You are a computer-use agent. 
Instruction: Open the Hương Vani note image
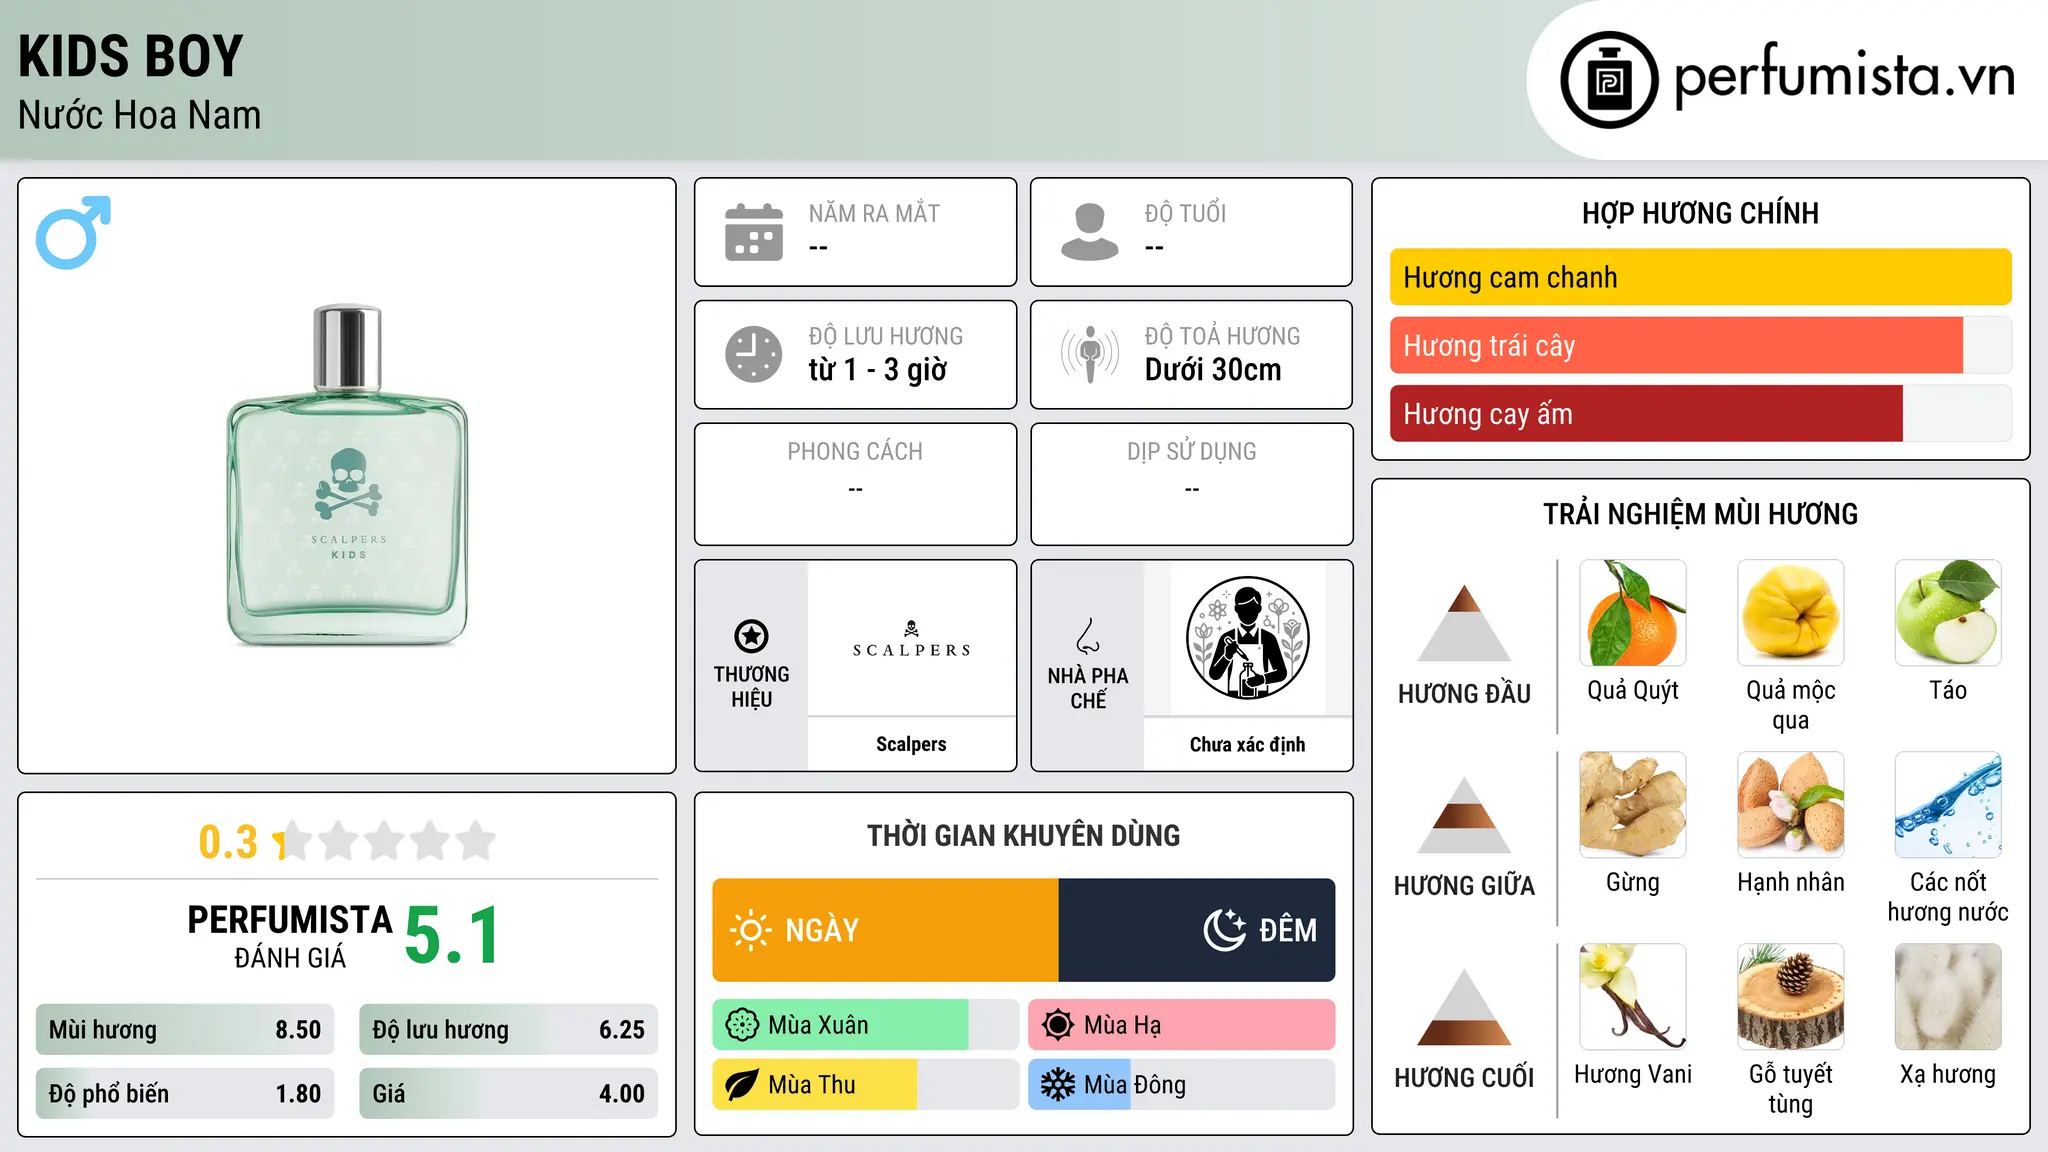[x=1633, y=997]
